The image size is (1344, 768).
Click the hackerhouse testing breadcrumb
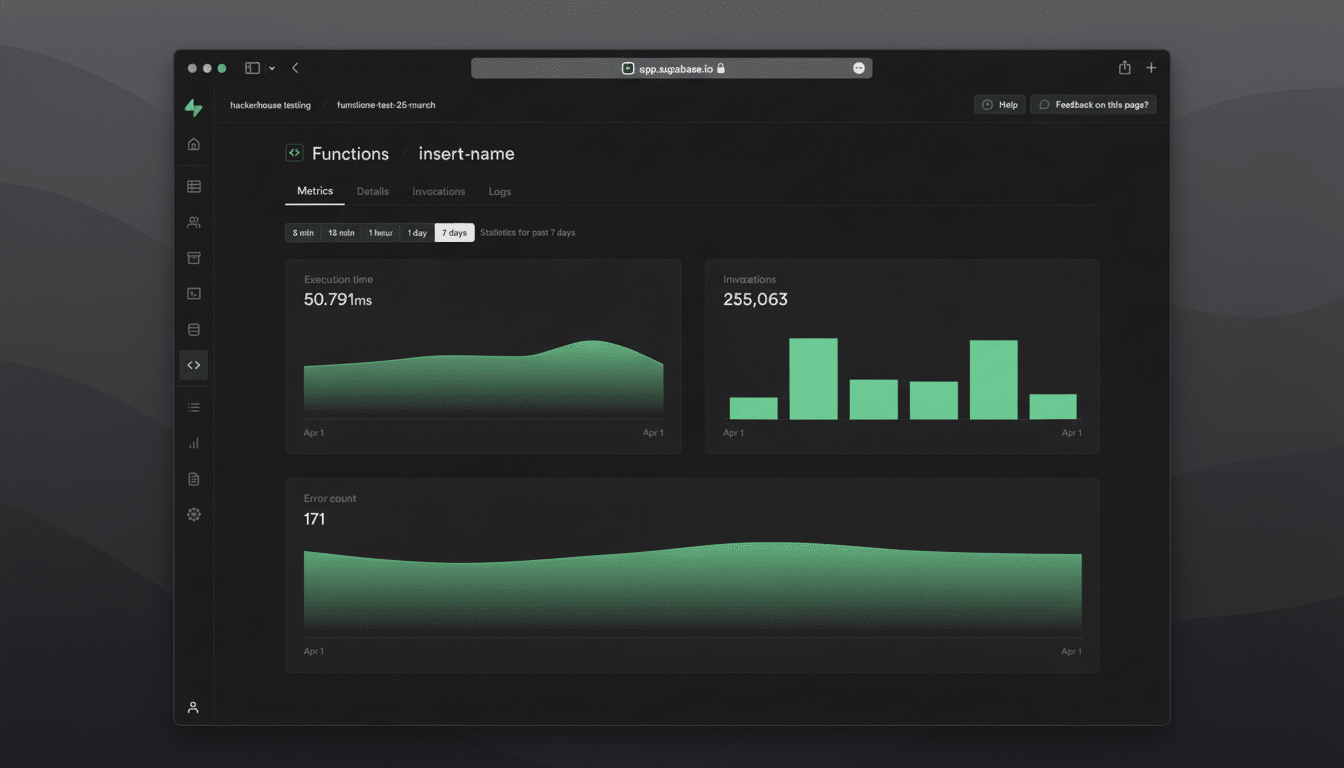tap(268, 104)
